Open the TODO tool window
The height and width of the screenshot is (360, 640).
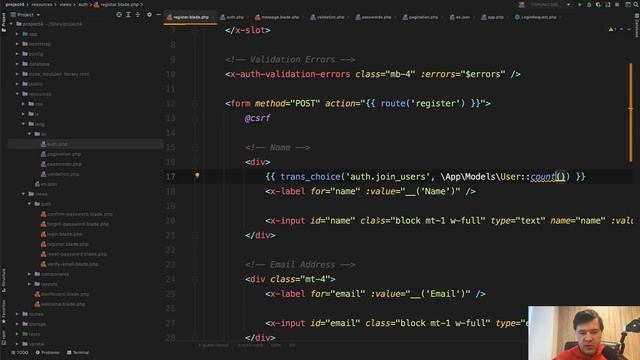[20, 353]
